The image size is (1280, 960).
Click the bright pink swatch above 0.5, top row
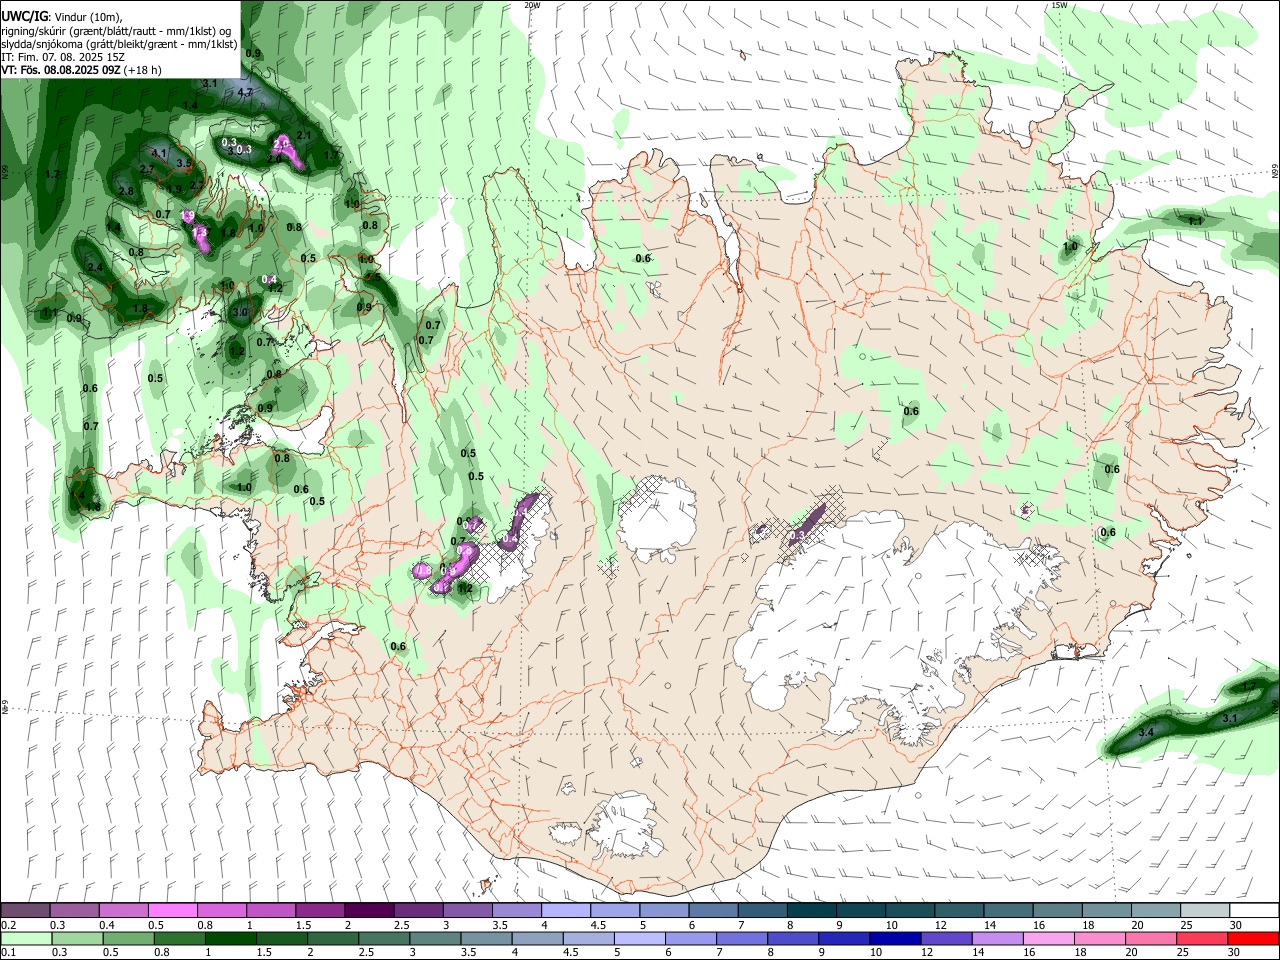pos(173,911)
